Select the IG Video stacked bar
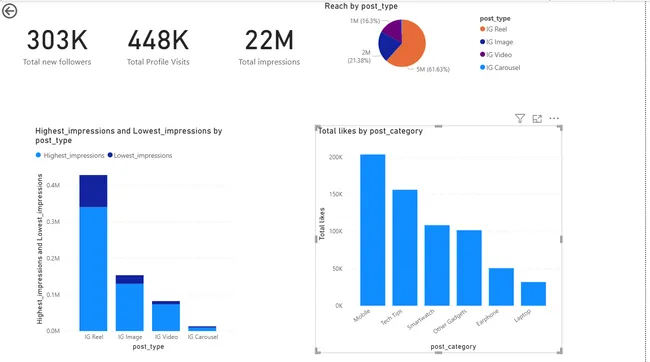This screenshot has width=650, height=362. (x=166, y=316)
